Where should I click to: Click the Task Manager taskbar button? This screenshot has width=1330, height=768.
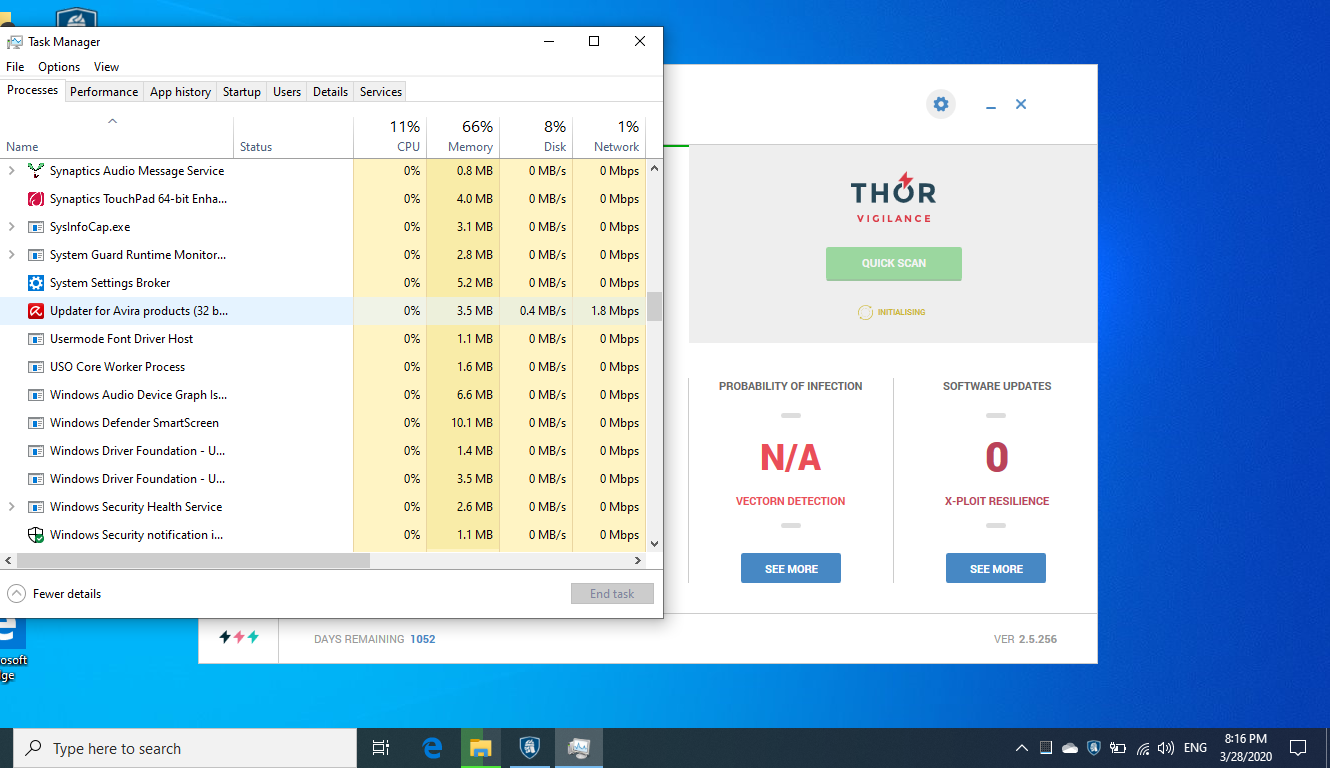coord(579,748)
